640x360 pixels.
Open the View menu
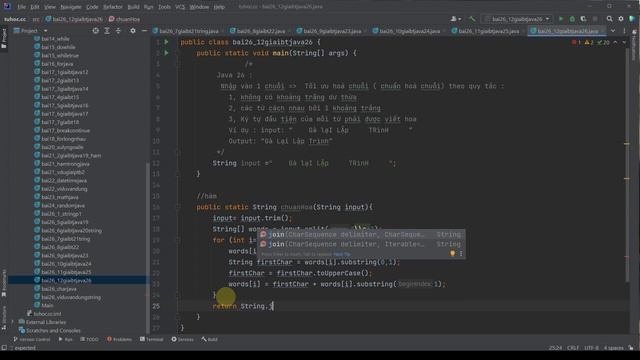(50, 7)
